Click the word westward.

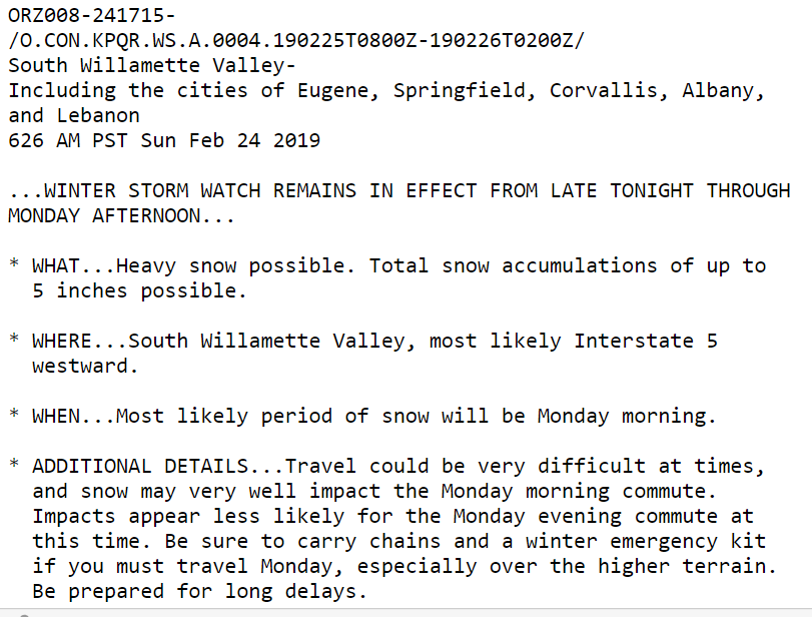pos(85,366)
